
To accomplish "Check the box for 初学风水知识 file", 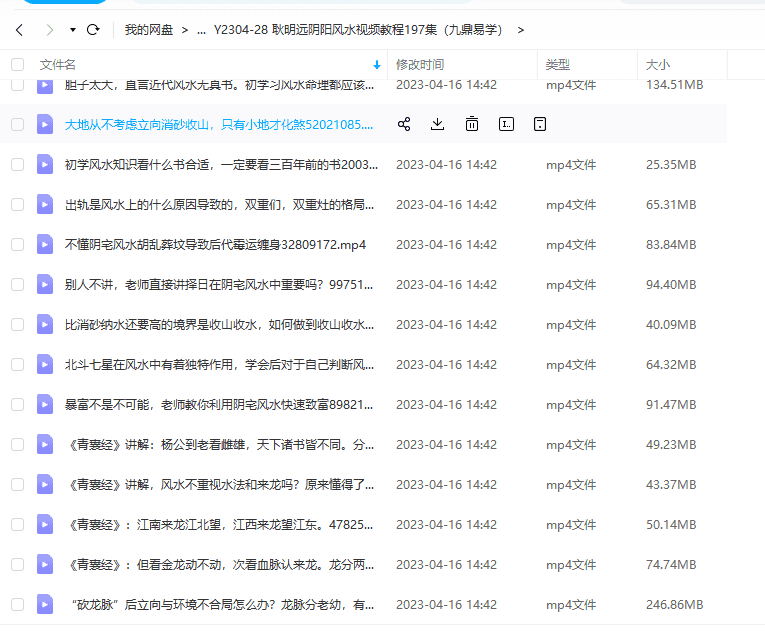I will pyautogui.click(x=17, y=164).
